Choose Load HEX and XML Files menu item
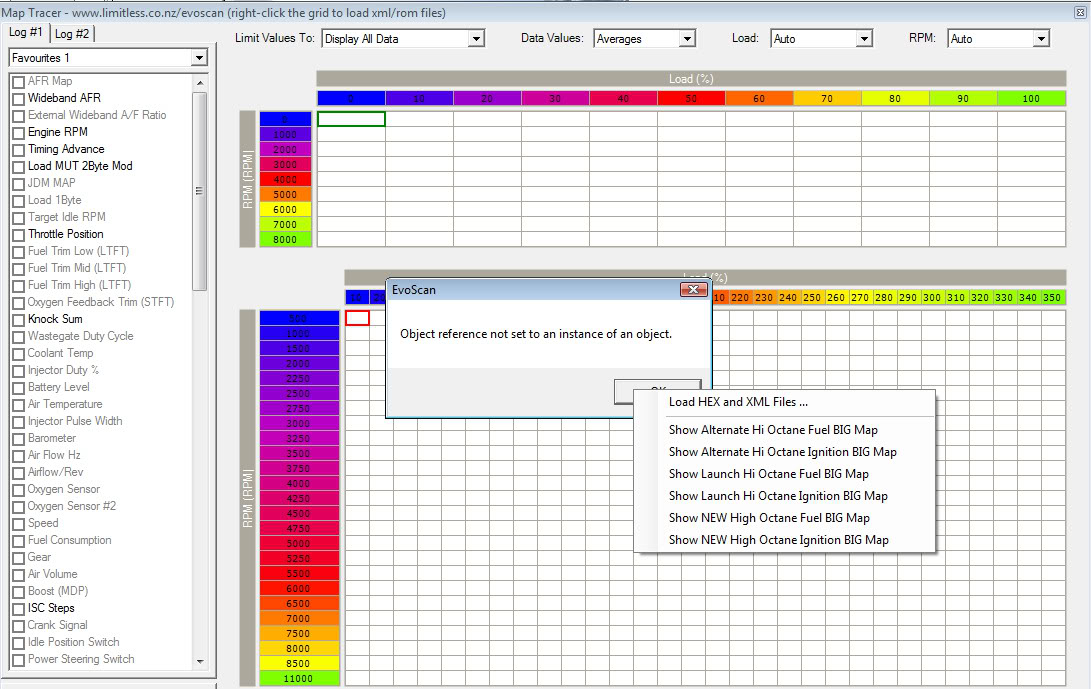The height and width of the screenshot is (689, 1091). [738, 402]
